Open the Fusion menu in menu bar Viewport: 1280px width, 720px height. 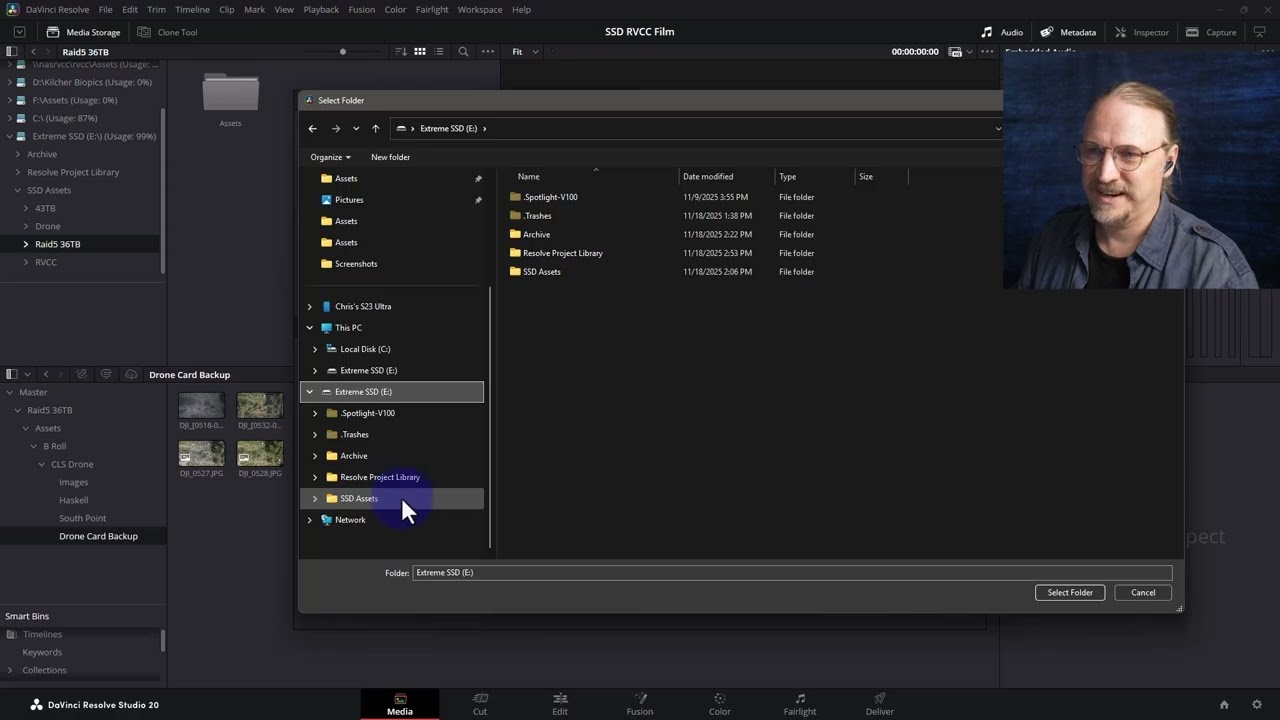tap(362, 9)
